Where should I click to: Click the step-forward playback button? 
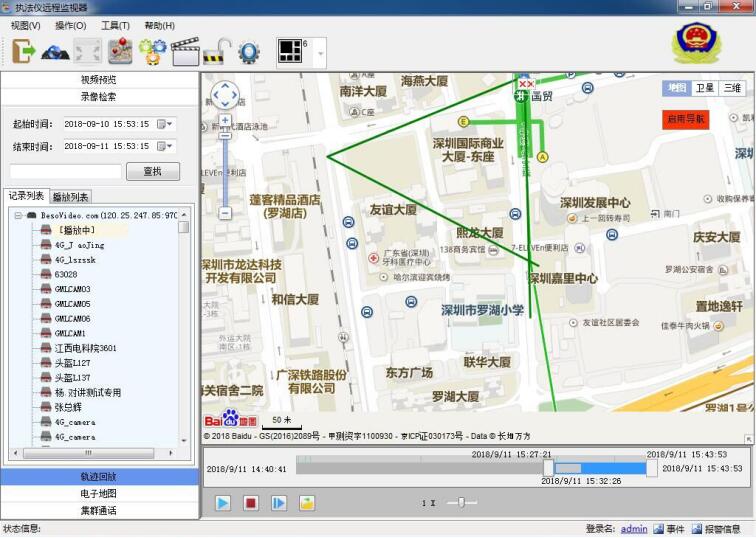coord(279,503)
